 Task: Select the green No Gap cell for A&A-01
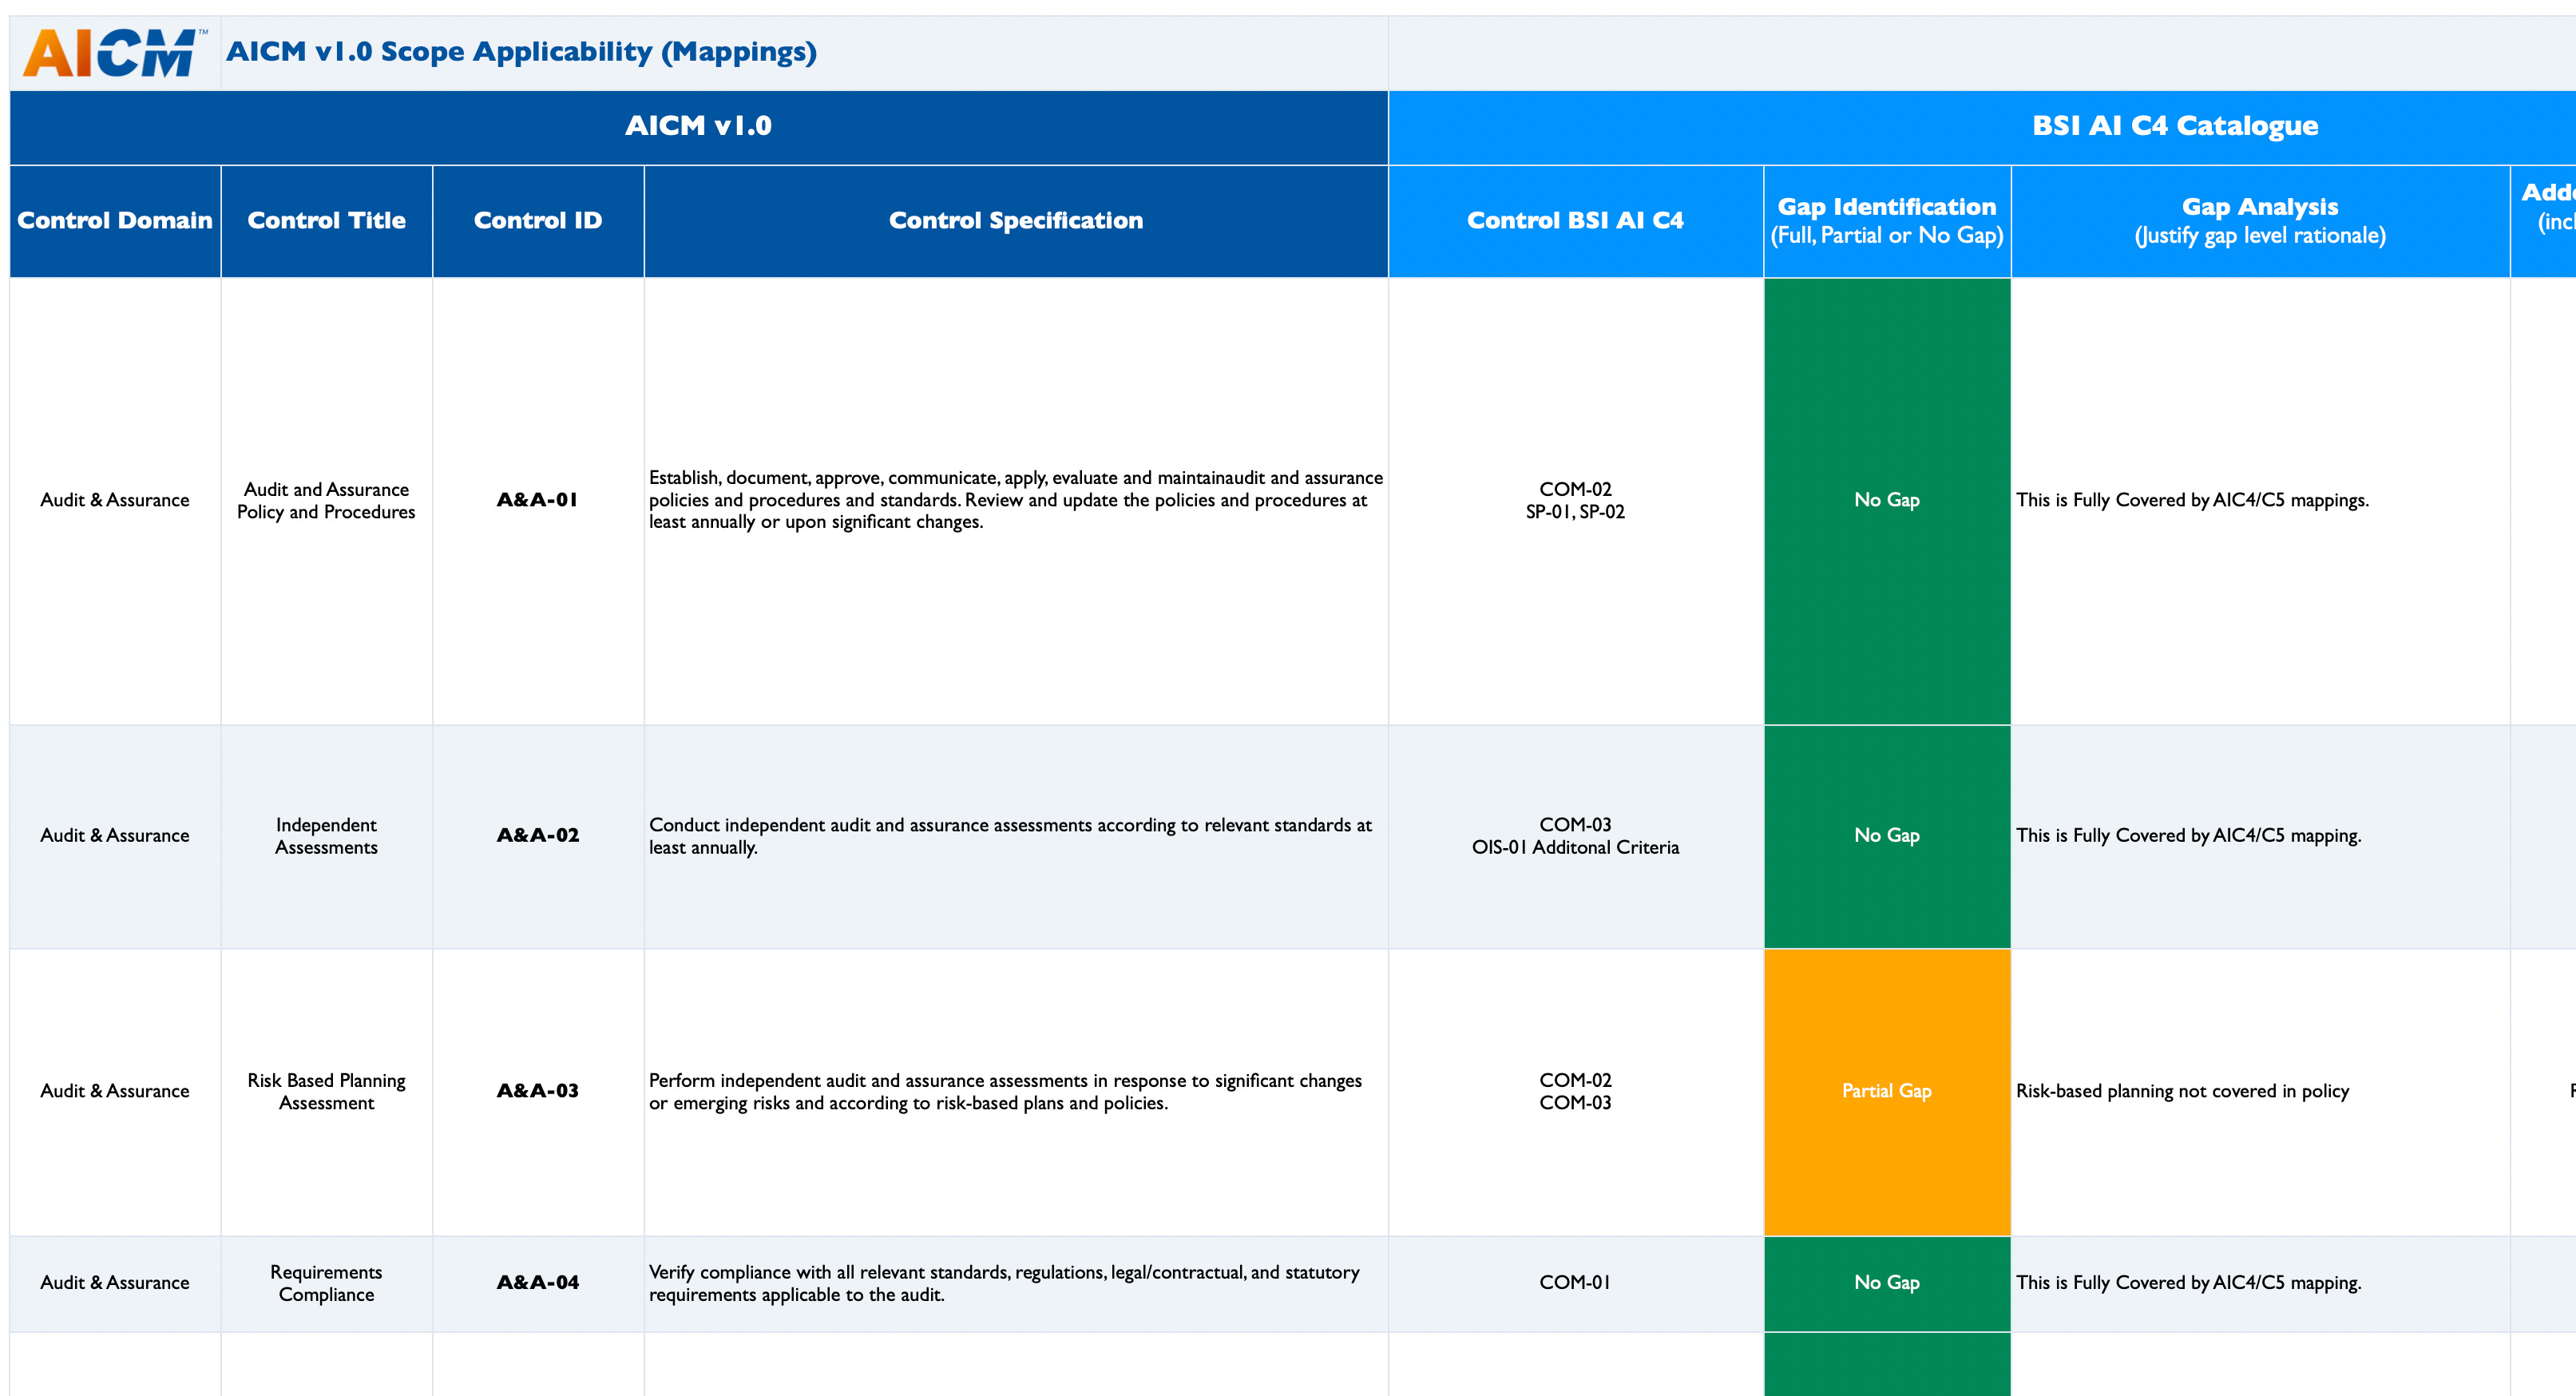1886,500
